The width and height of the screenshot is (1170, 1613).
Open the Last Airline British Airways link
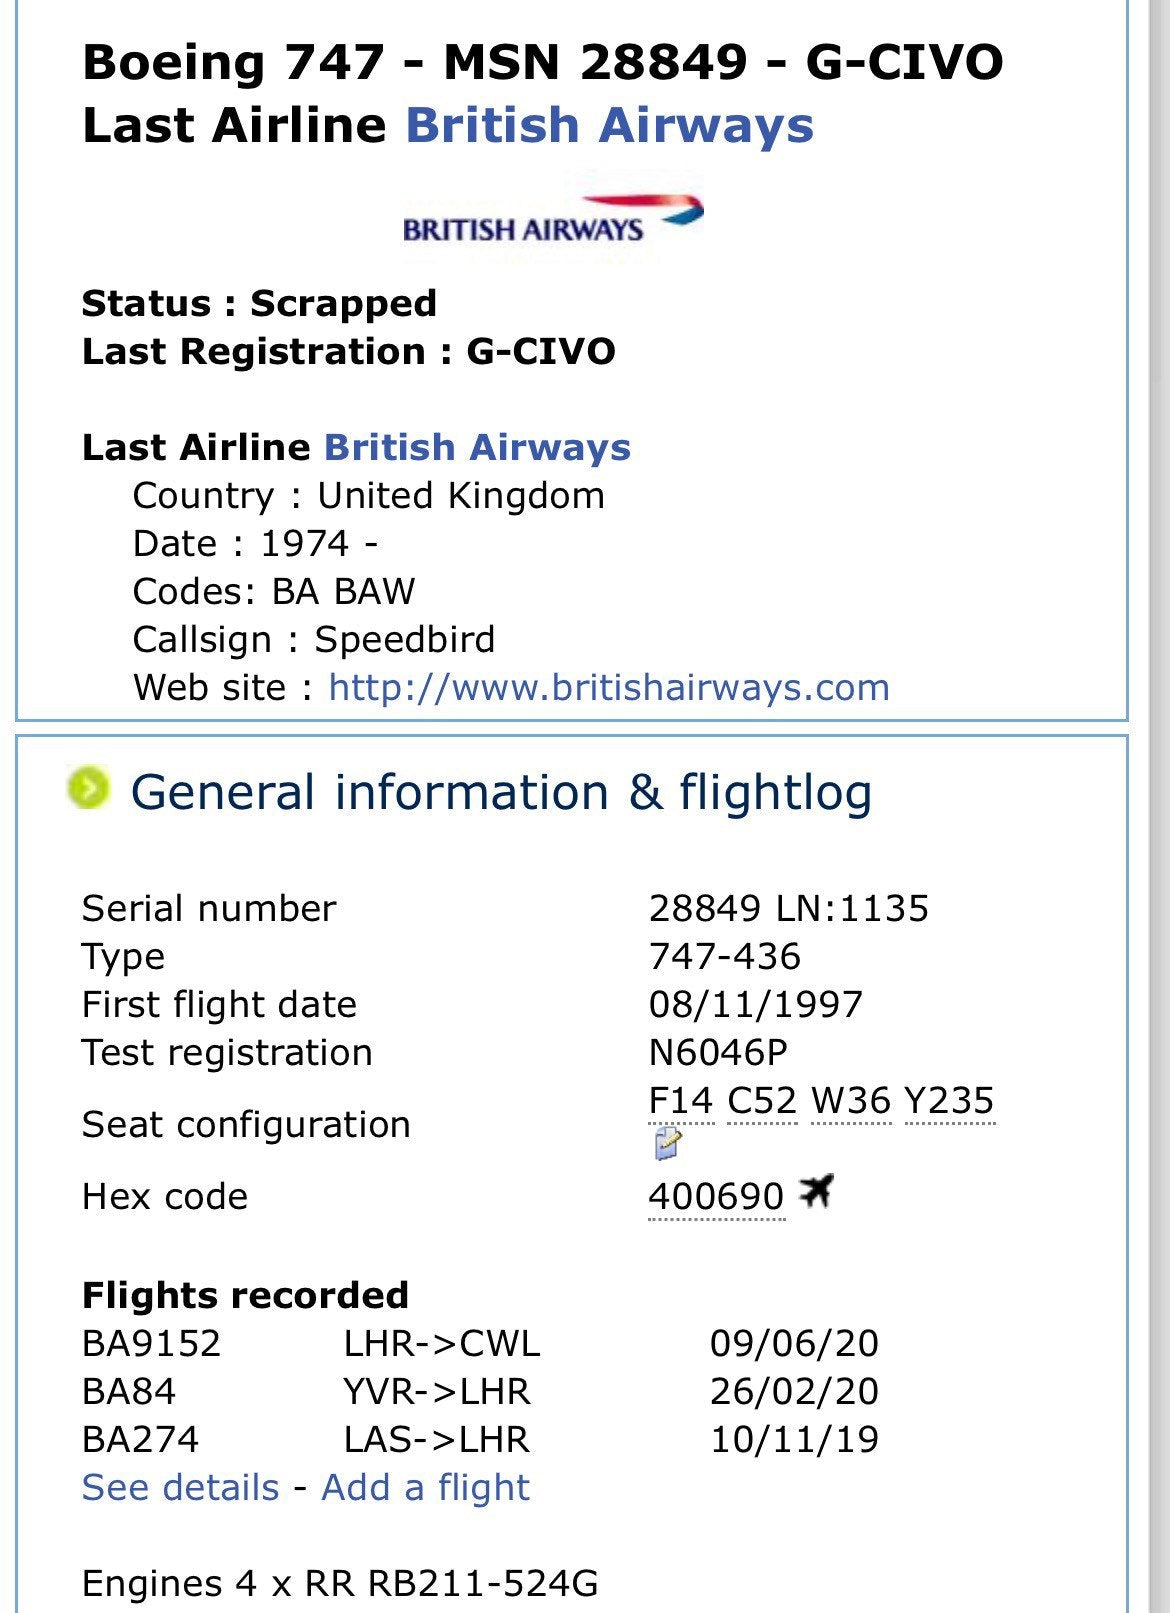coord(477,447)
